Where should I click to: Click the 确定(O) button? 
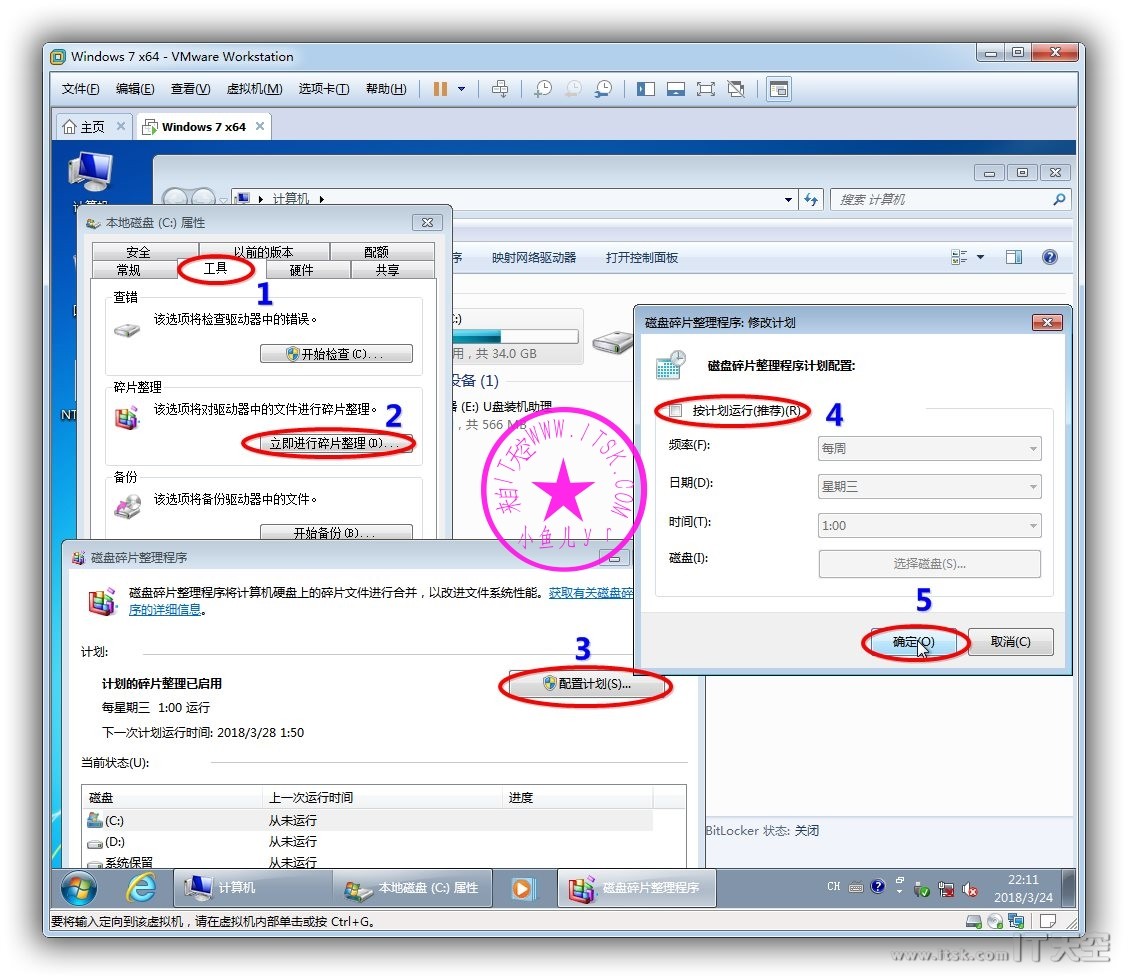click(x=913, y=642)
